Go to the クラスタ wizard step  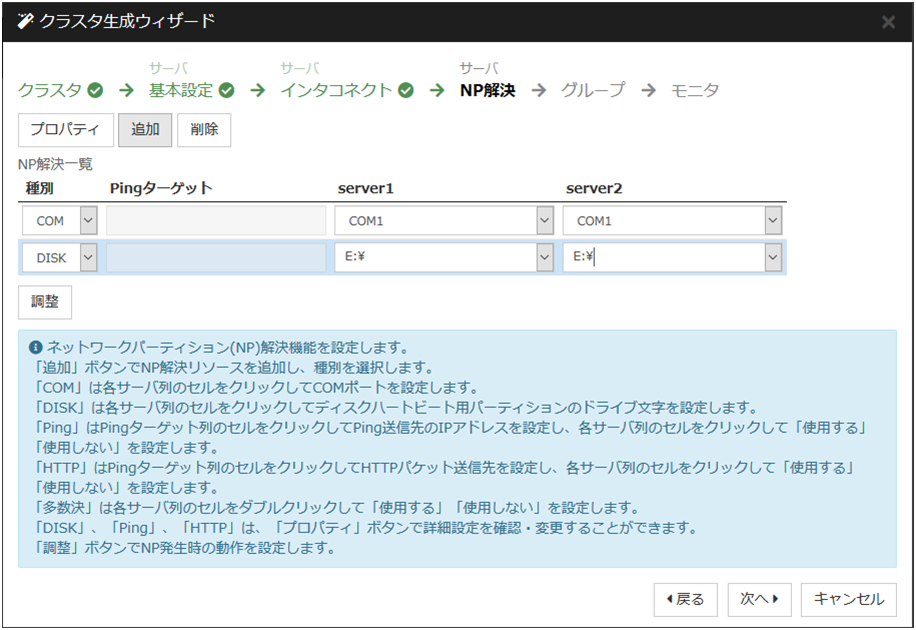(x=50, y=91)
